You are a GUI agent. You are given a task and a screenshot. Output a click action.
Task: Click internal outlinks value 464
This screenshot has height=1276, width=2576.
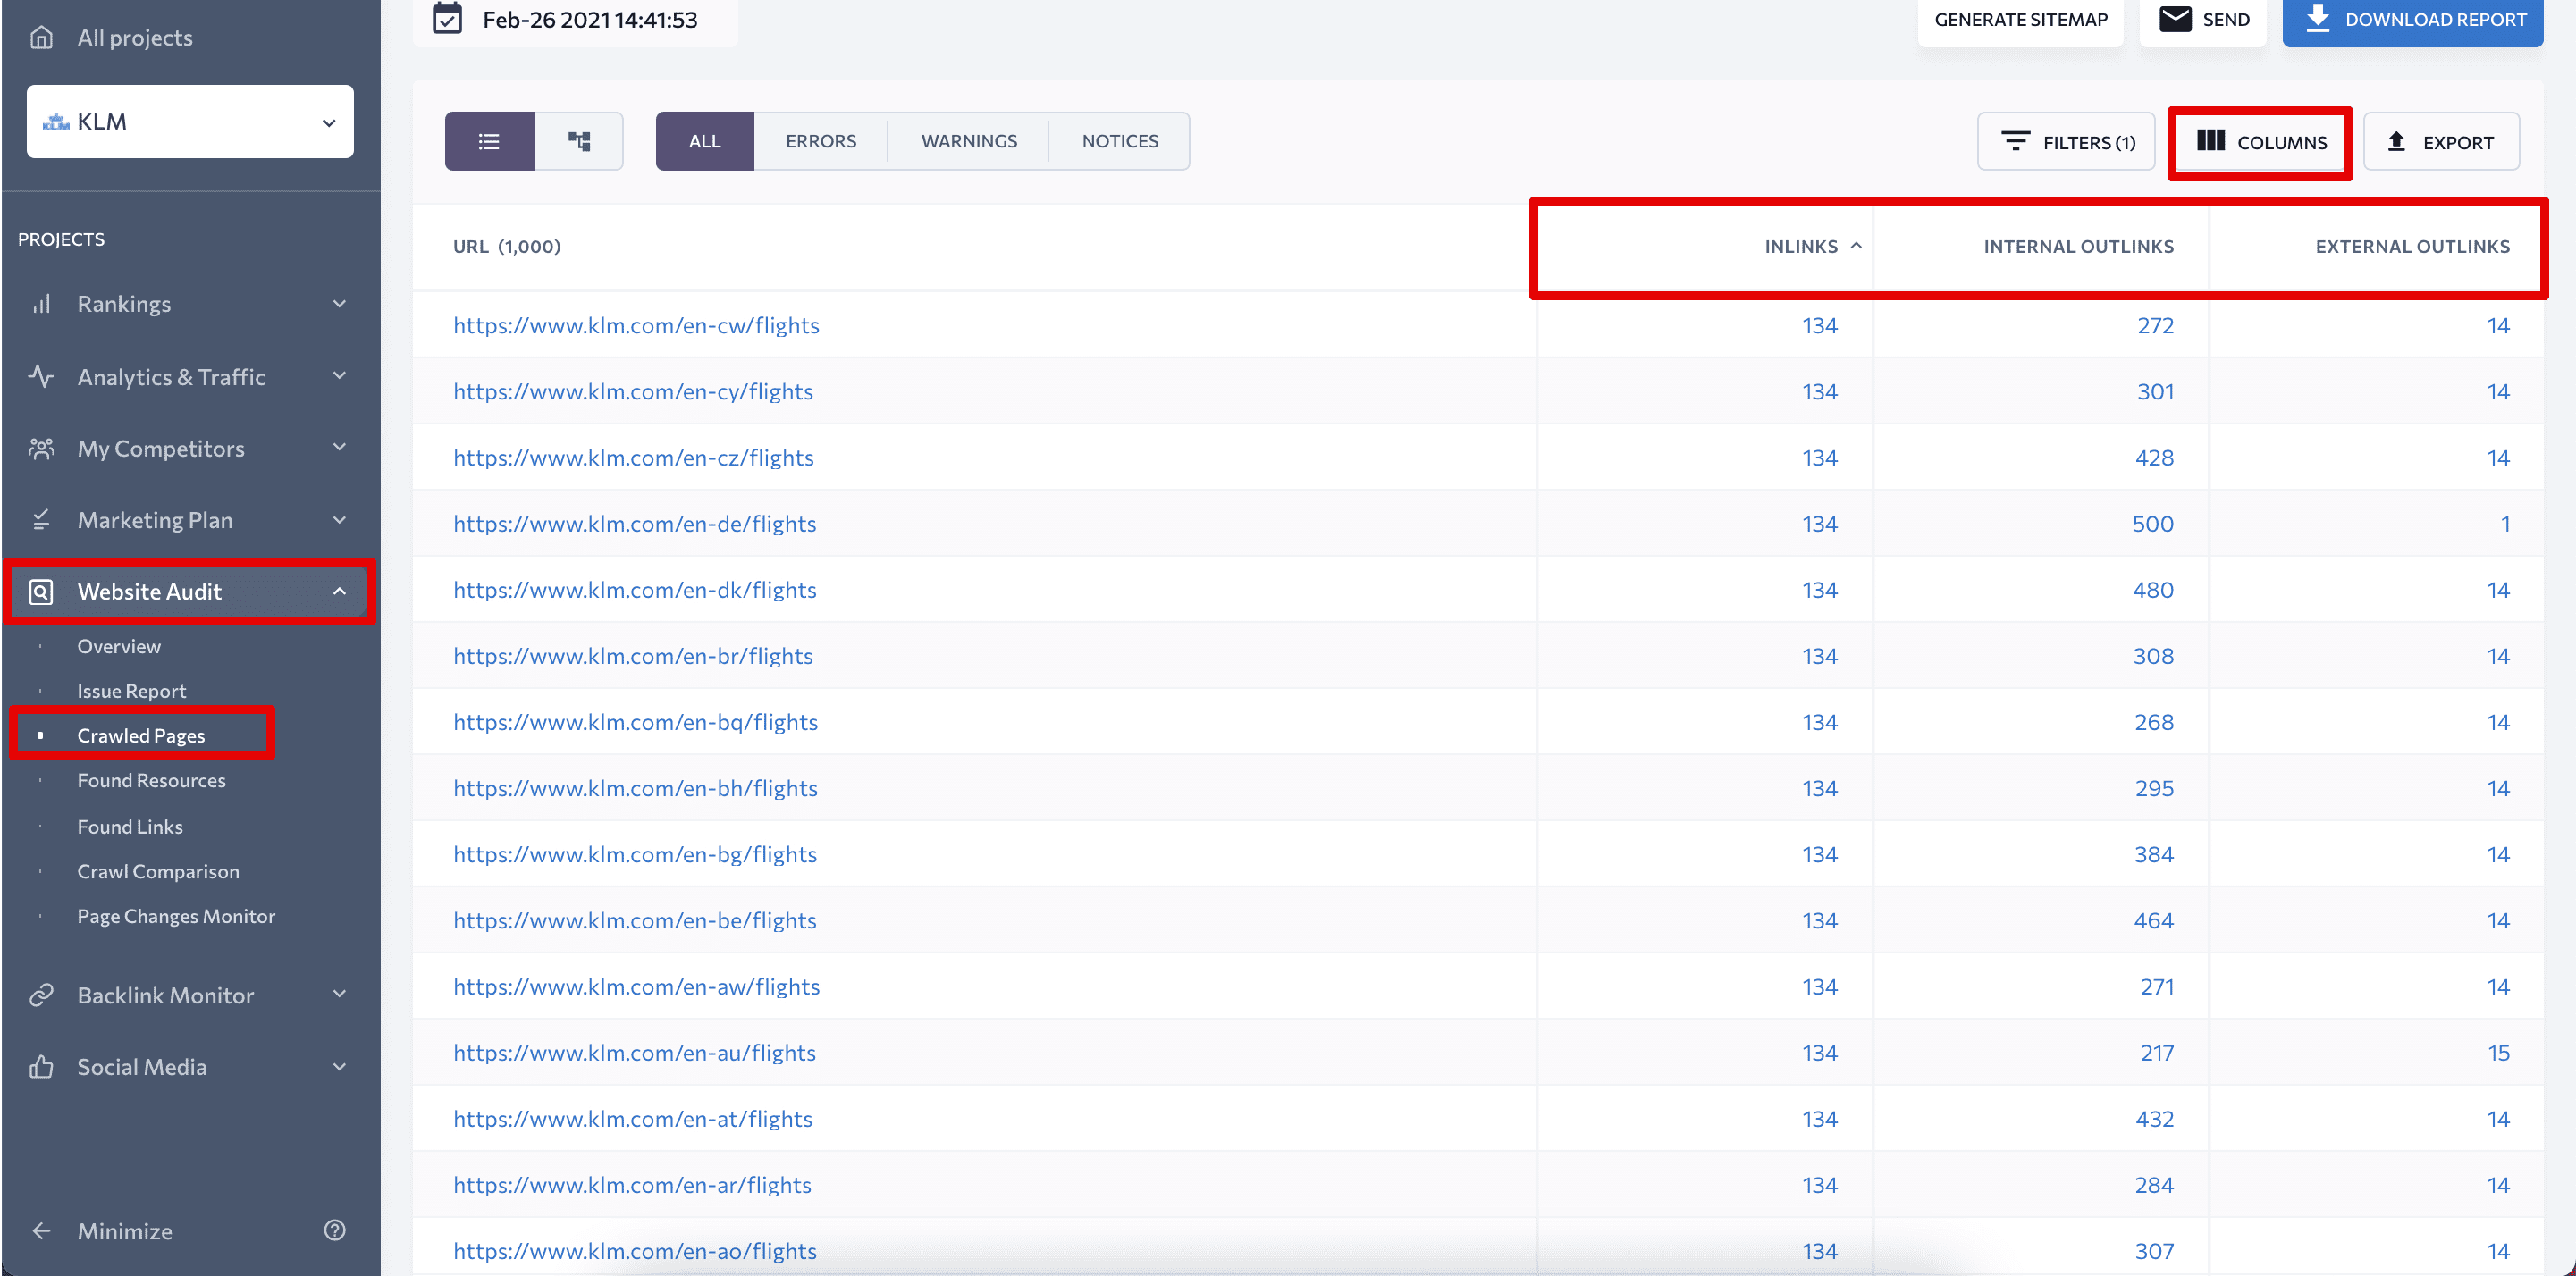(2153, 921)
